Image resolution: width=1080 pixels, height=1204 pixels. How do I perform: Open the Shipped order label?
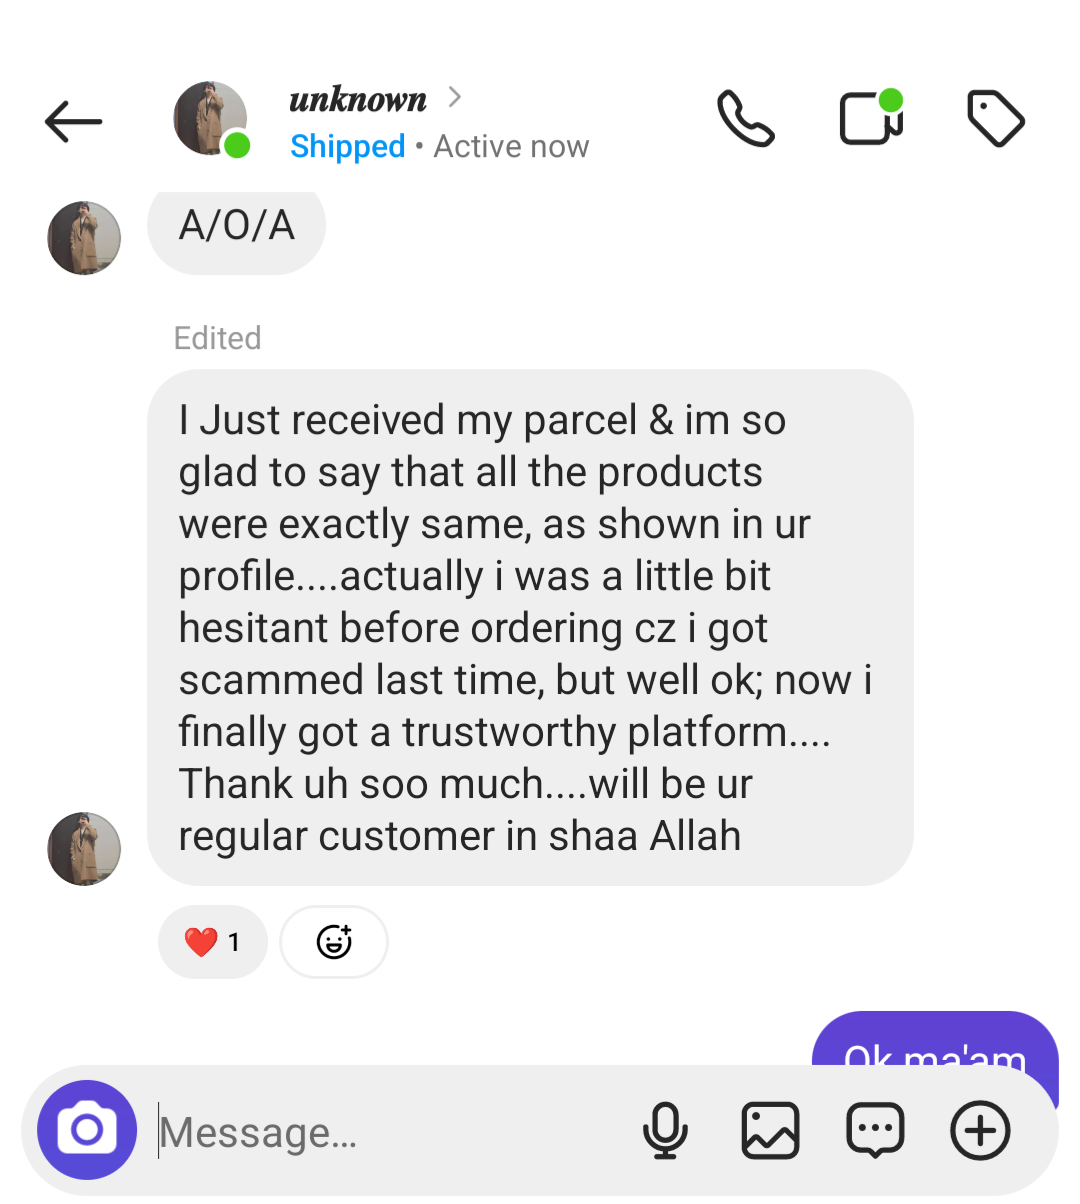point(347,147)
